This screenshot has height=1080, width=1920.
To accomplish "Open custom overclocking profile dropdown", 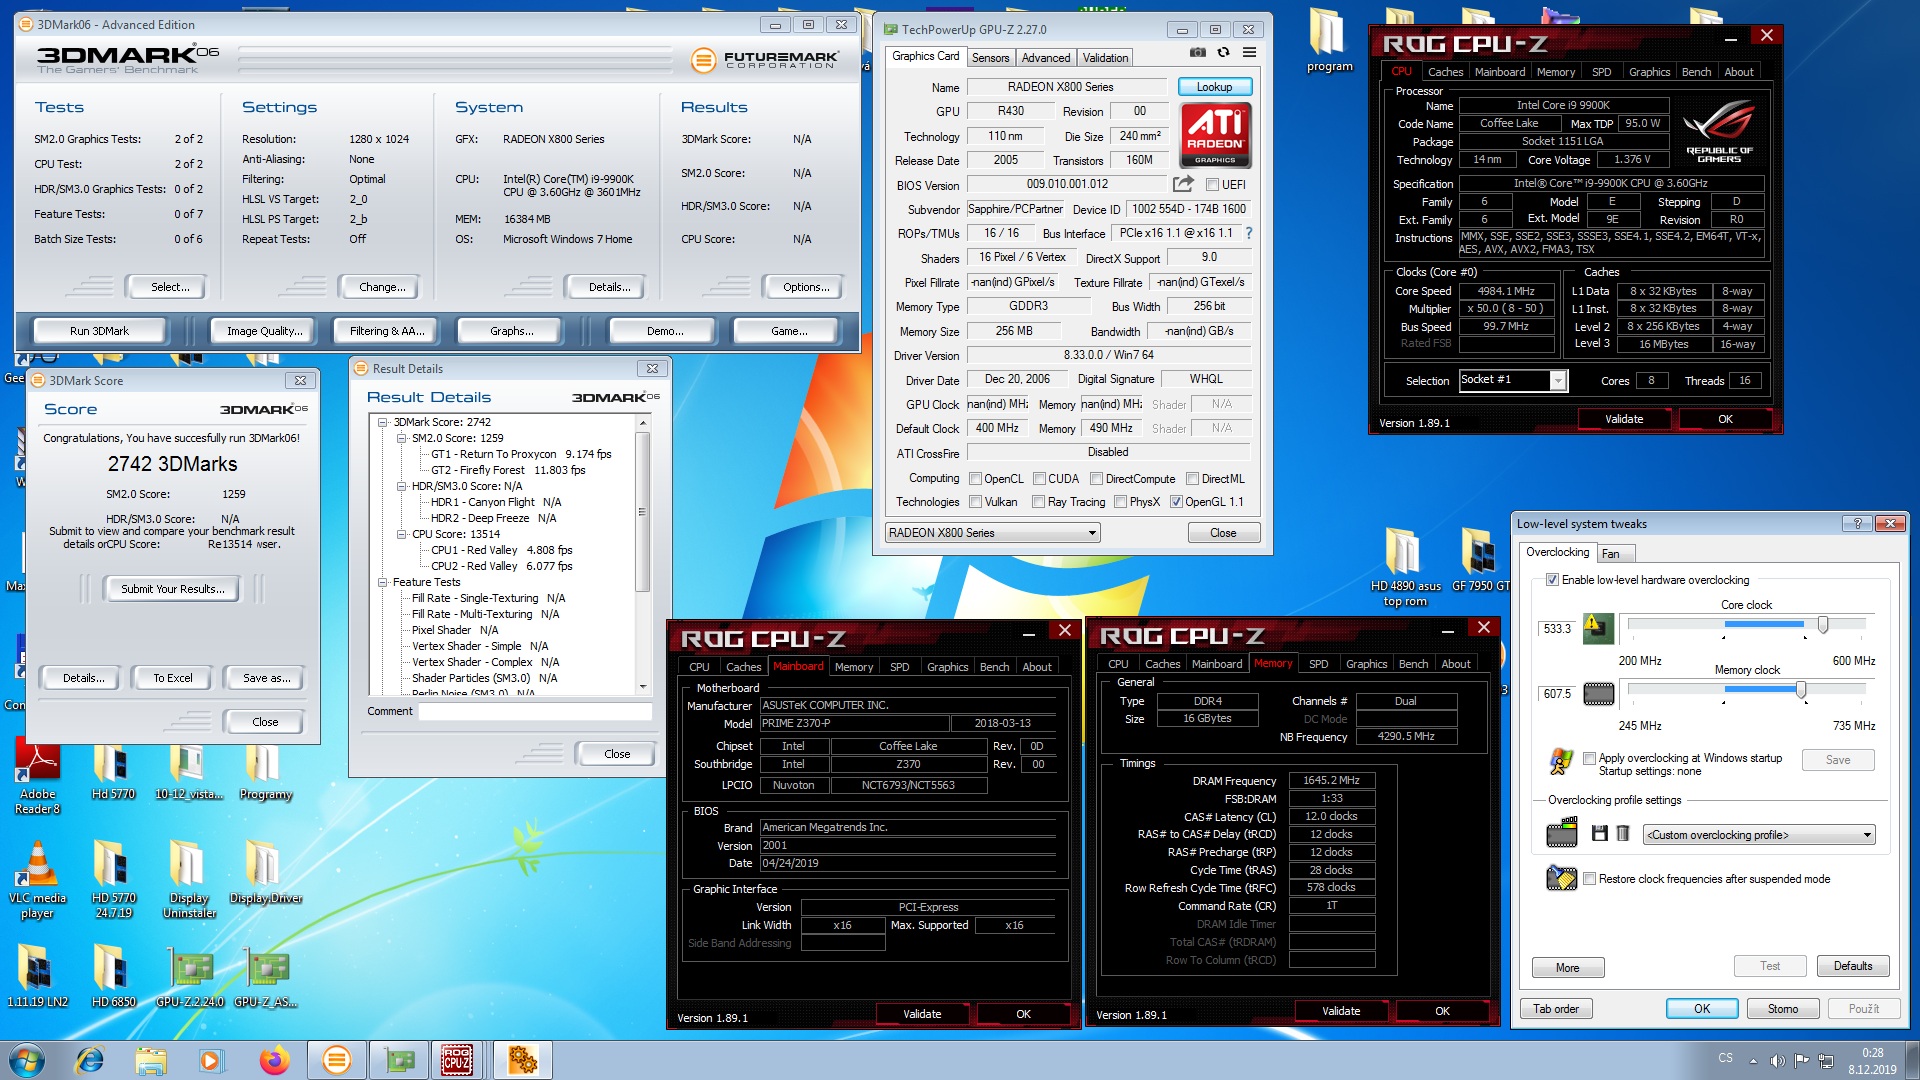I will (x=1759, y=835).
